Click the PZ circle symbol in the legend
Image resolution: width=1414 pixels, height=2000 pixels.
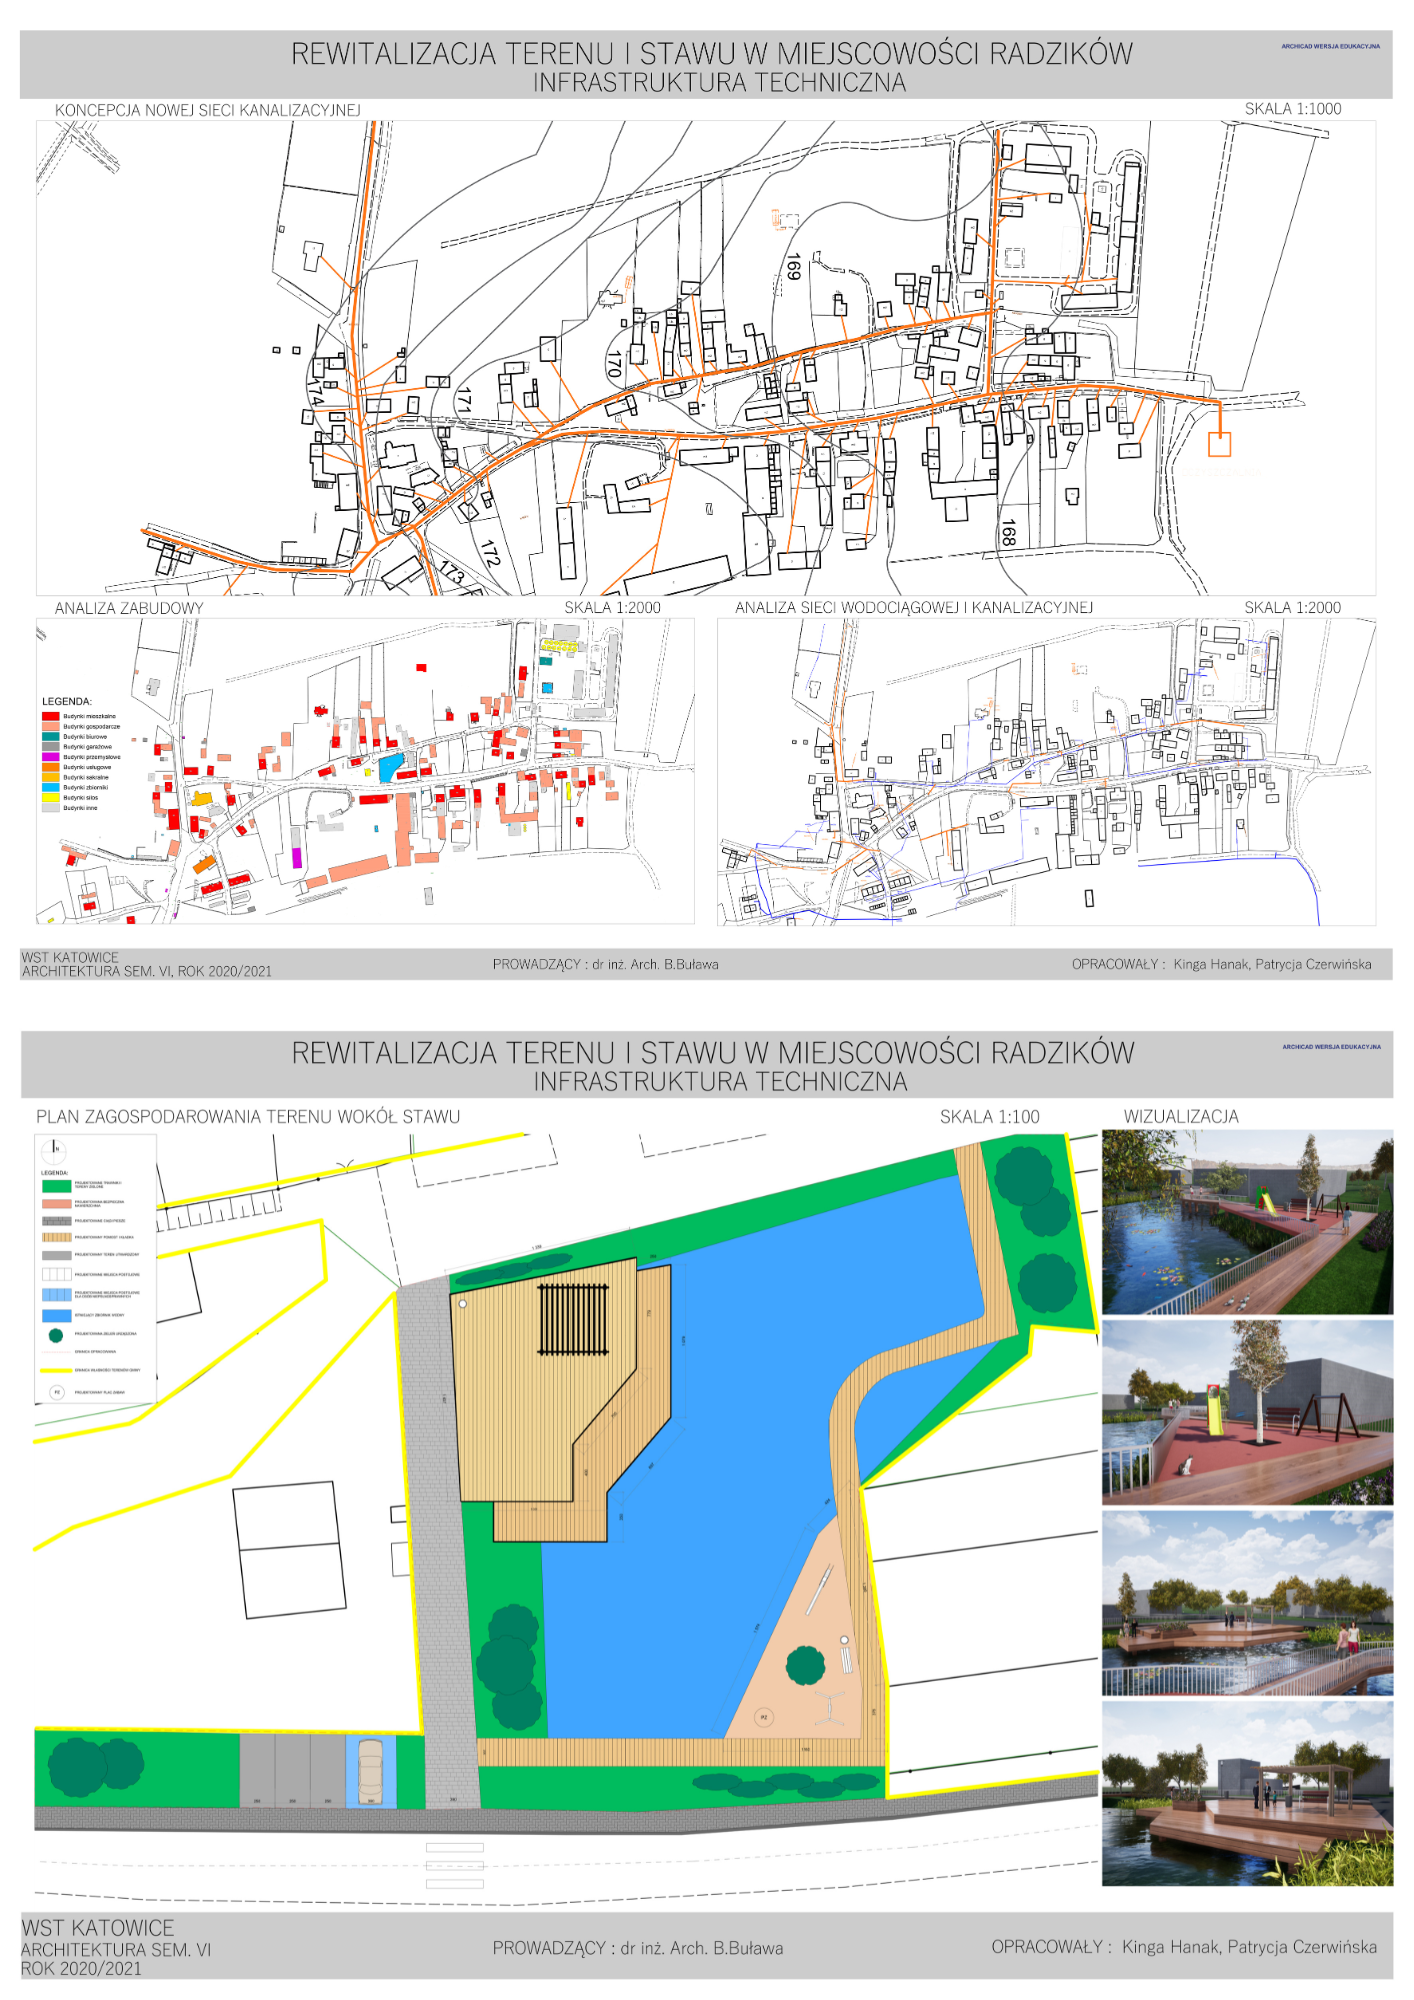pyautogui.click(x=56, y=1392)
